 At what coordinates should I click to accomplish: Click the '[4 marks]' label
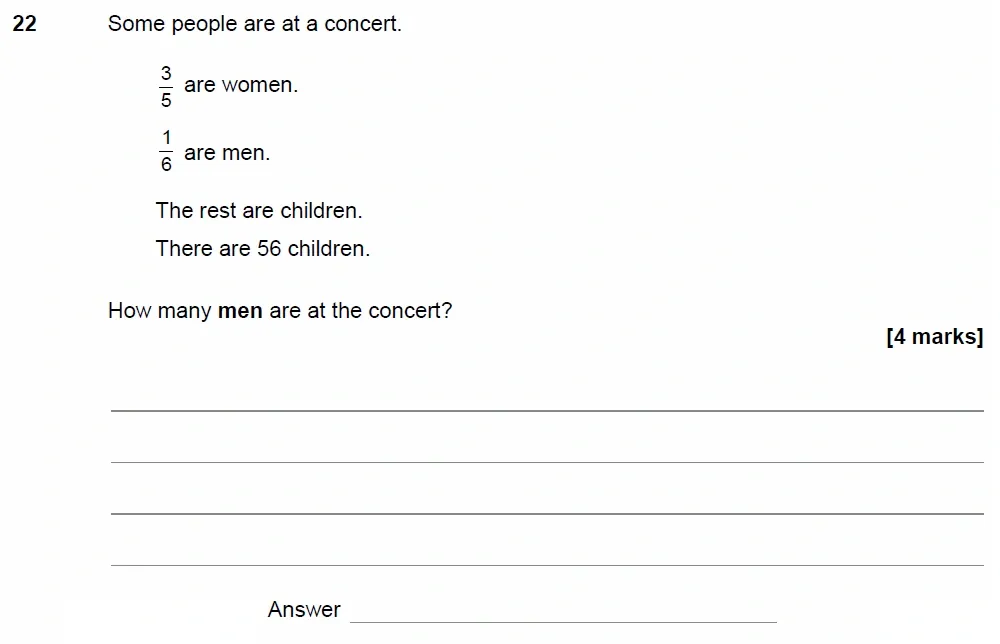[934, 337]
